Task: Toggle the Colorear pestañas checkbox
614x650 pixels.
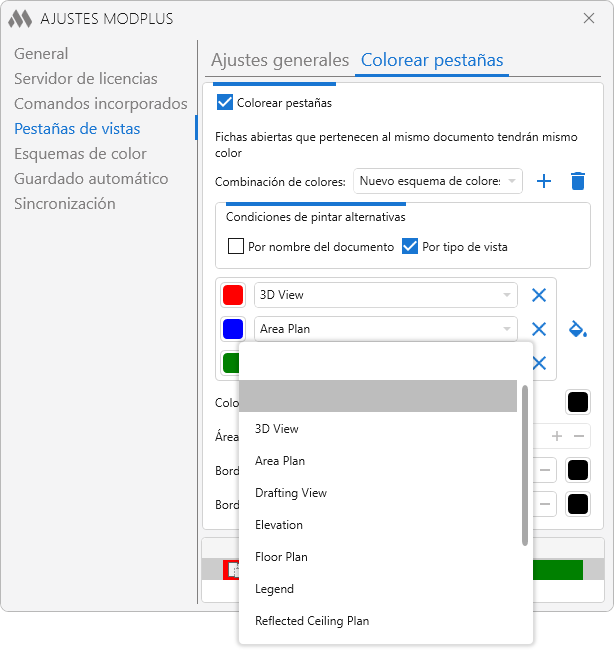Action: click(x=225, y=102)
